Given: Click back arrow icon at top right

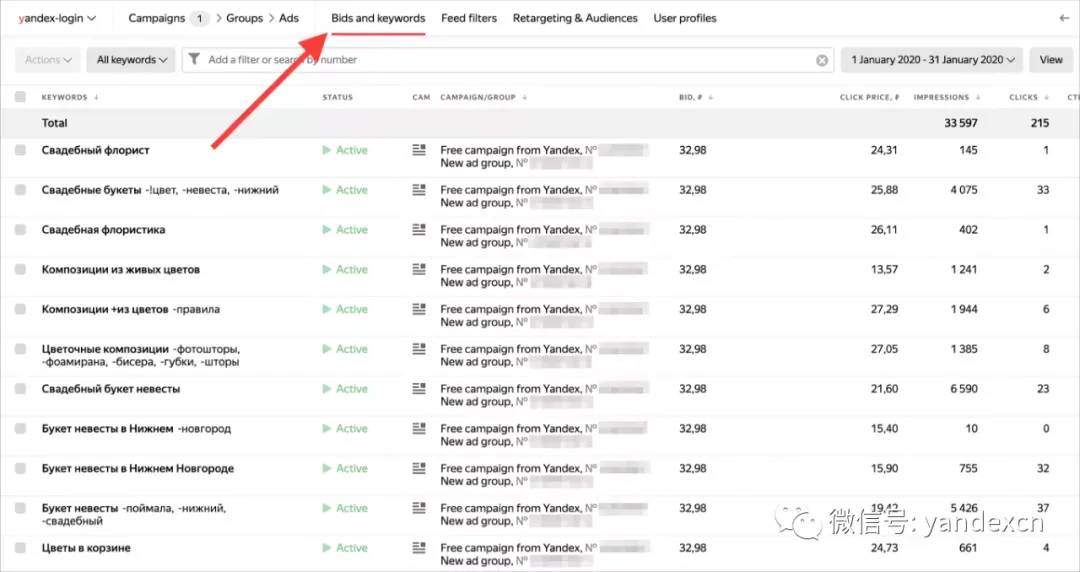Looking at the screenshot, I should [1064, 18].
